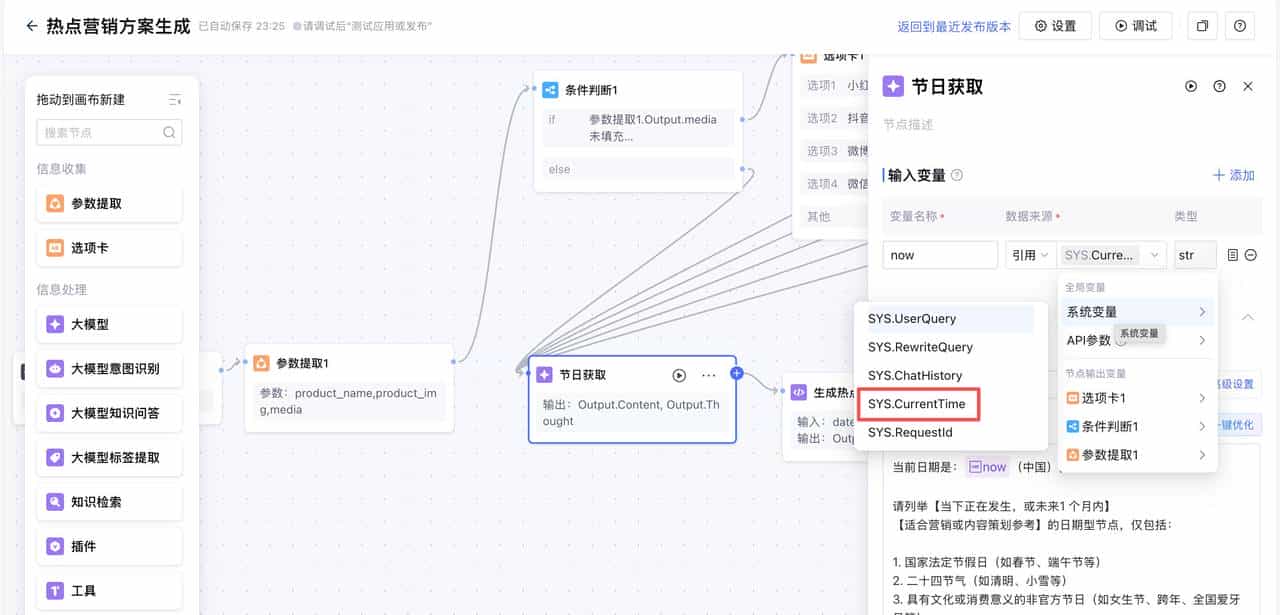Image resolution: width=1280 pixels, height=615 pixels.
Task: Open the help icon in the 节日获取 panel
Action: (x=1219, y=86)
